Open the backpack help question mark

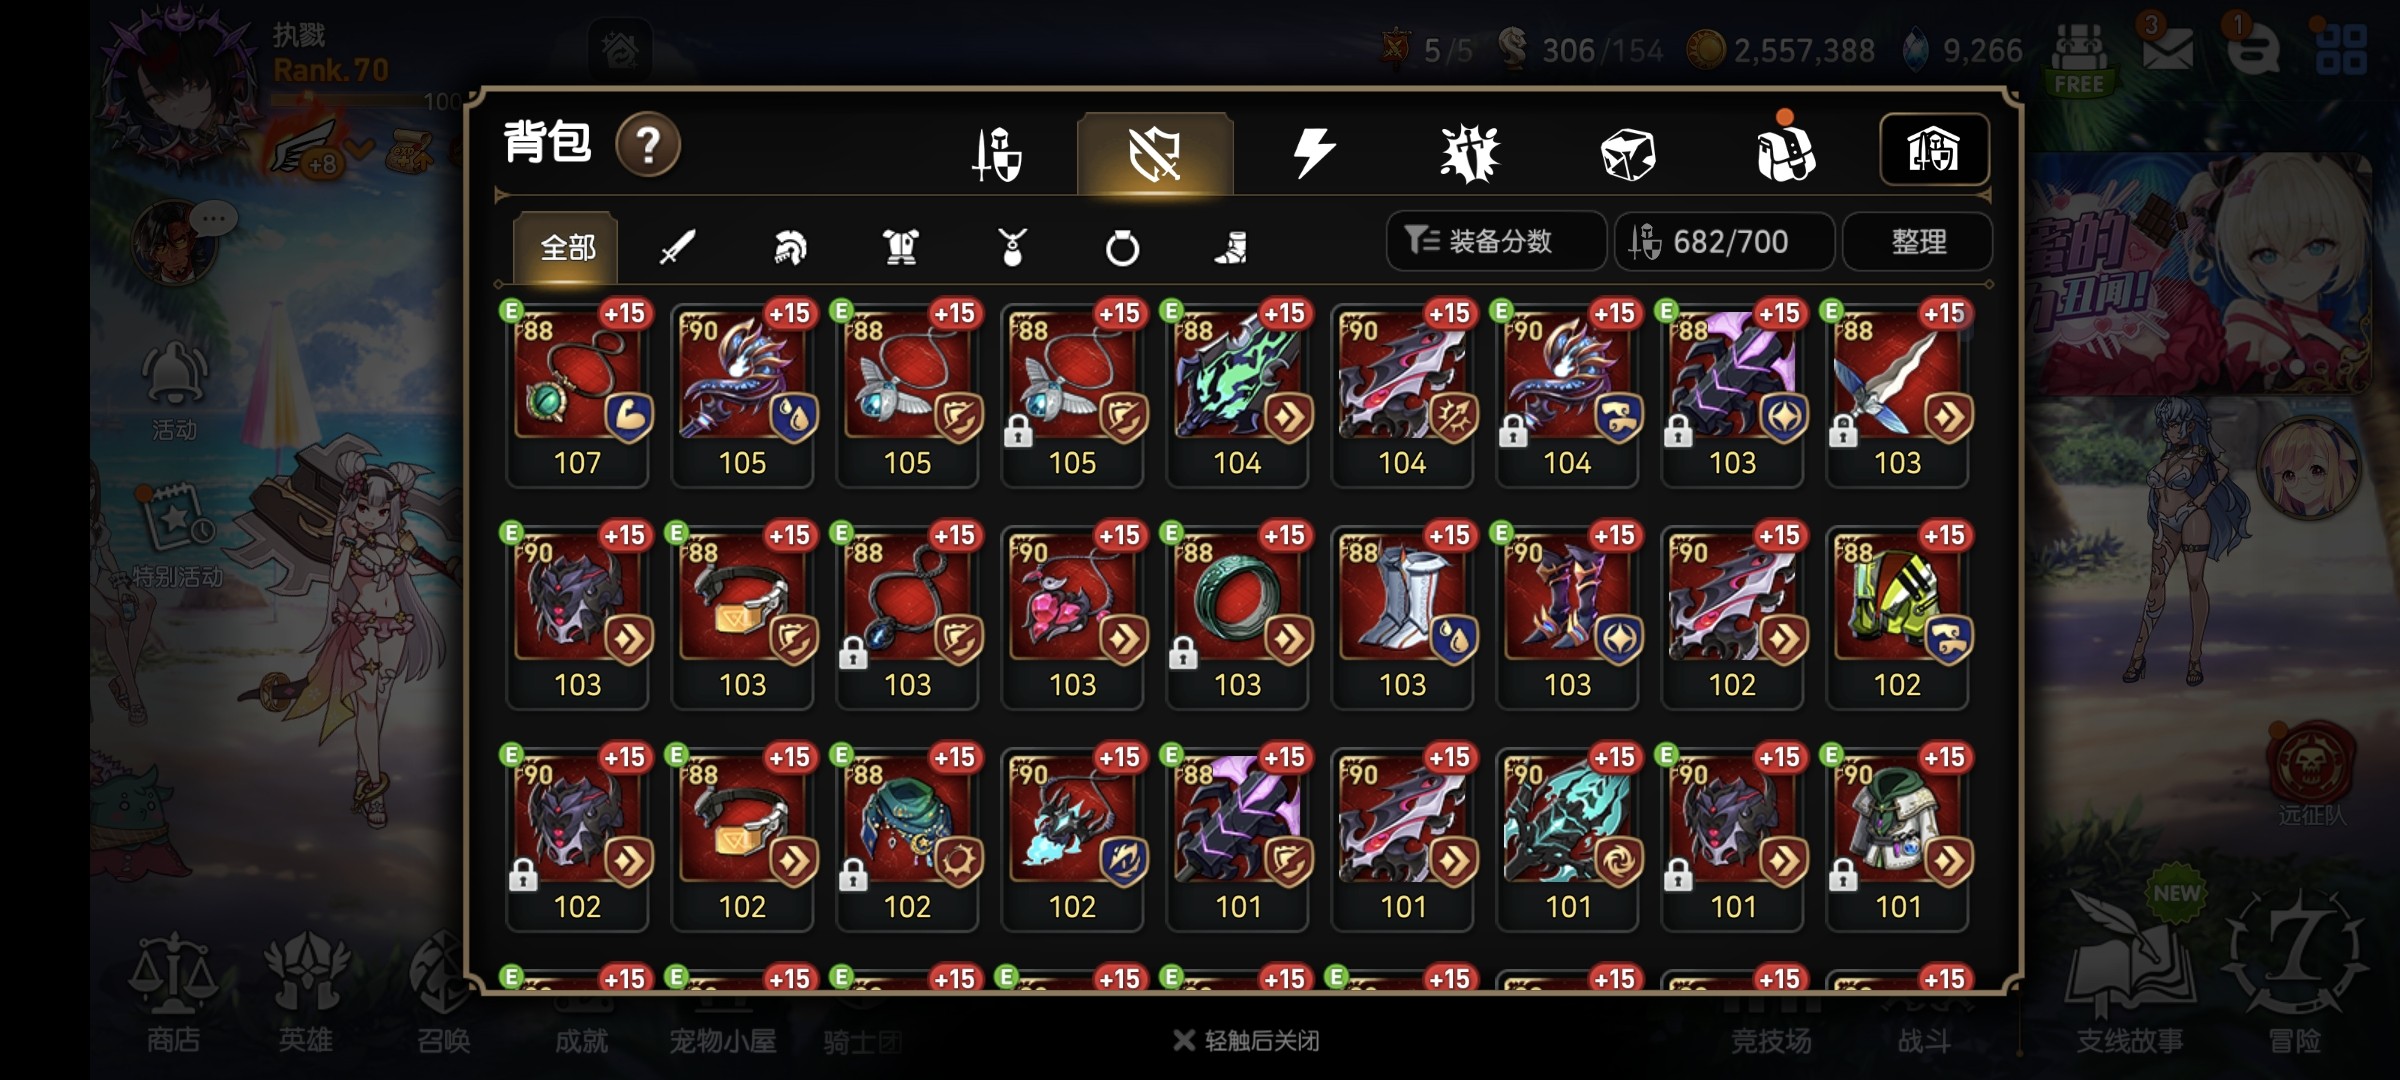(x=648, y=146)
